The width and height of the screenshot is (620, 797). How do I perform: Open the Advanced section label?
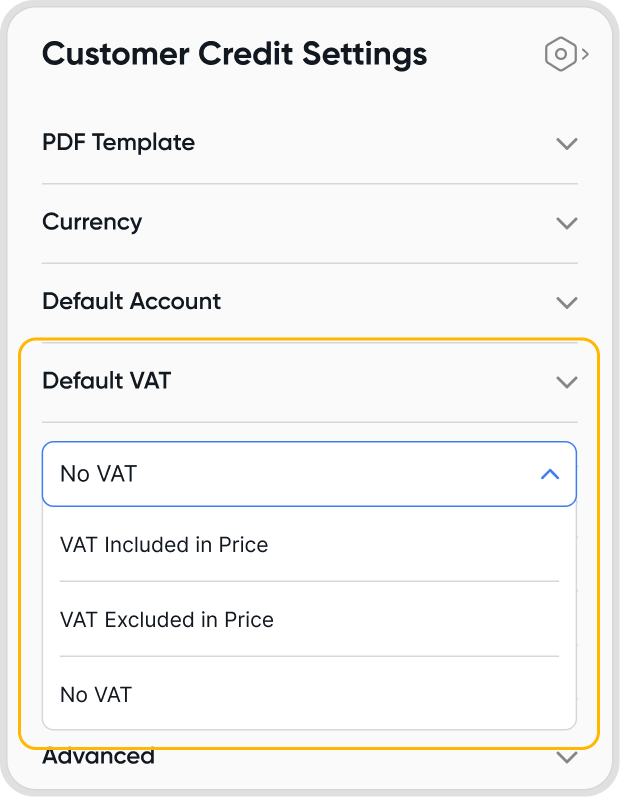click(98, 757)
